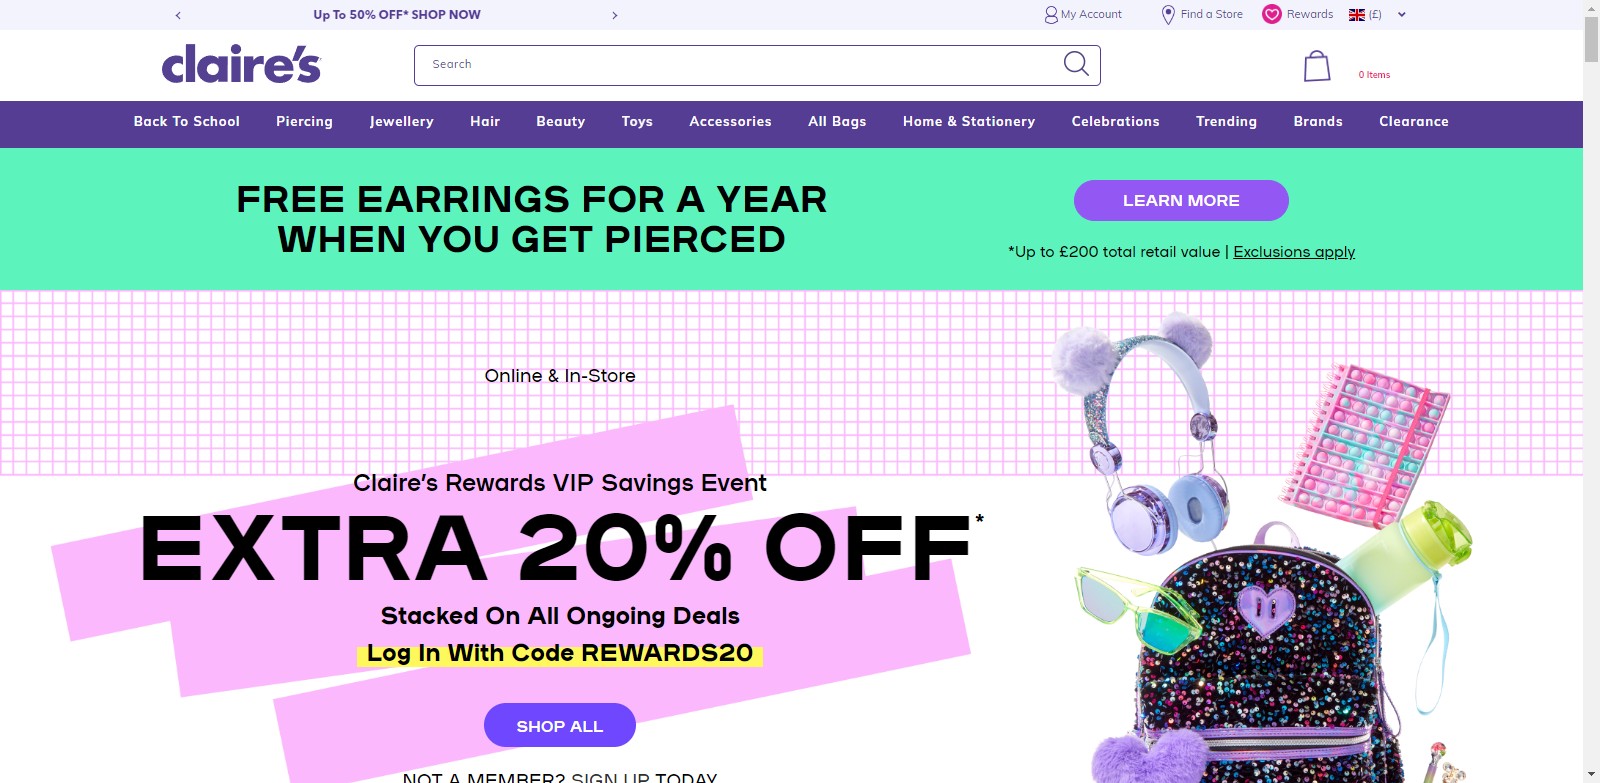Select Back To School menu item
The height and width of the screenshot is (783, 1600).
tap(187, 122)
